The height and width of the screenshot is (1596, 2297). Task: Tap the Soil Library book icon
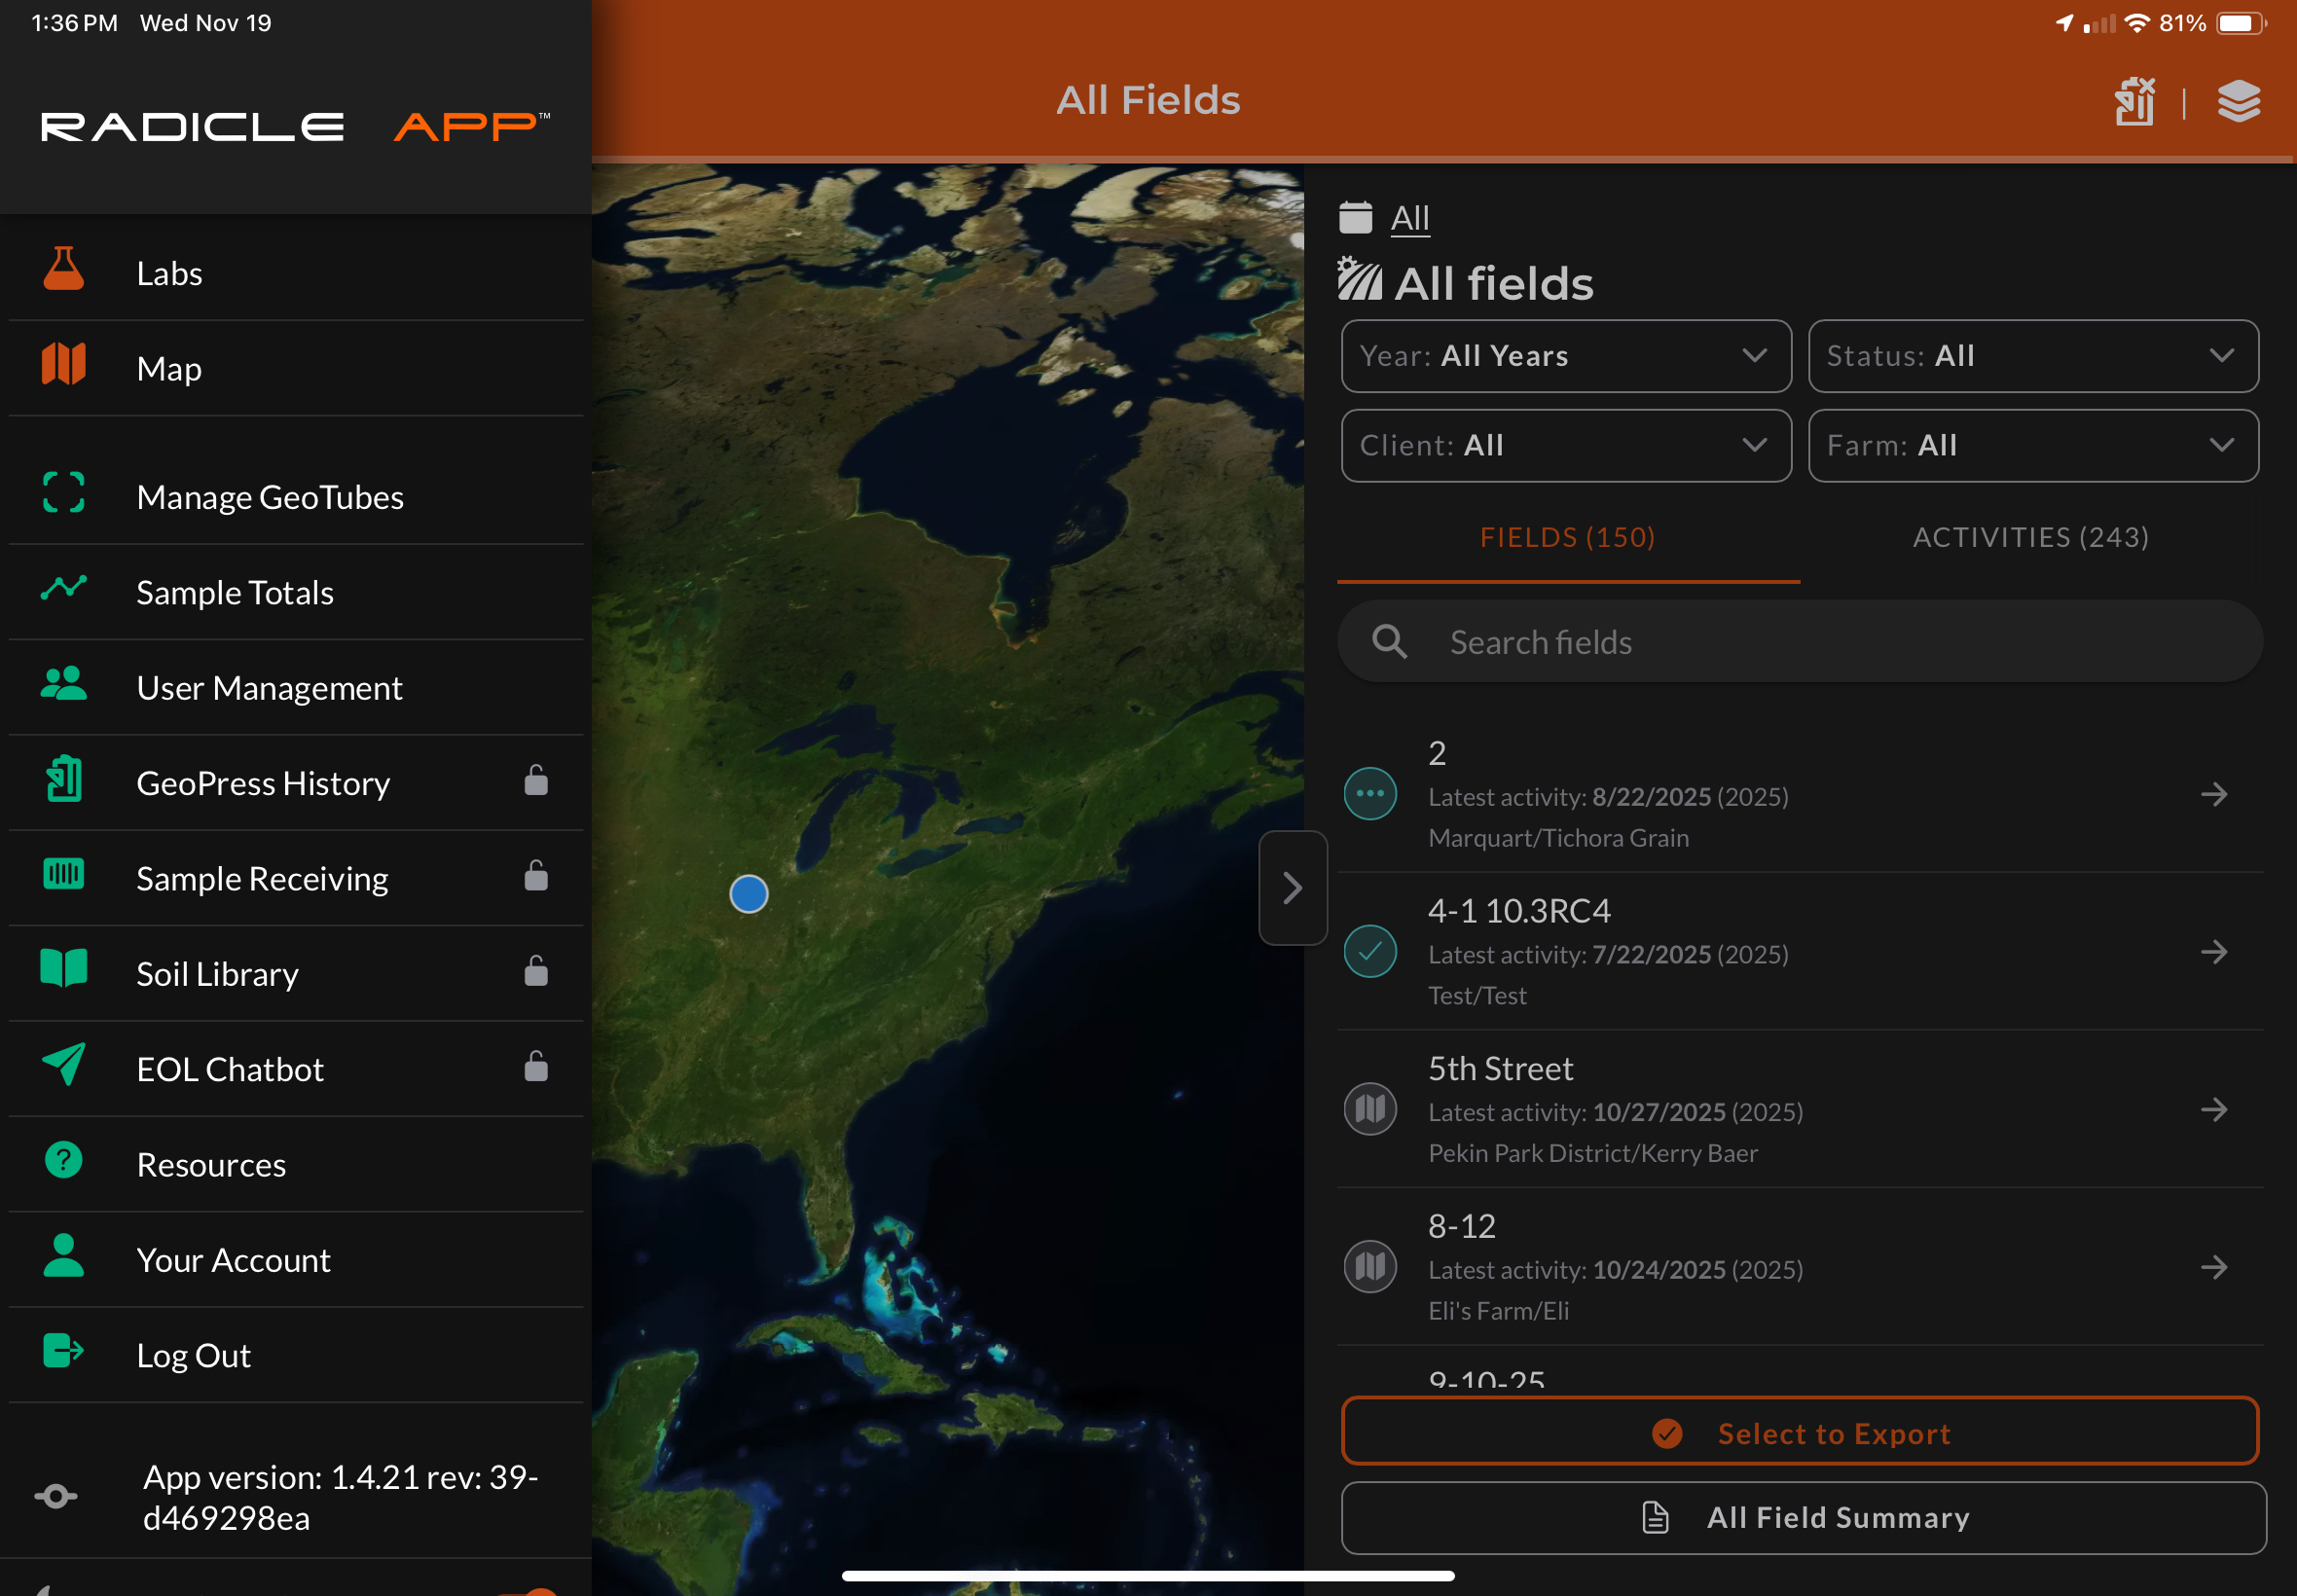click(x=64, y=969)
